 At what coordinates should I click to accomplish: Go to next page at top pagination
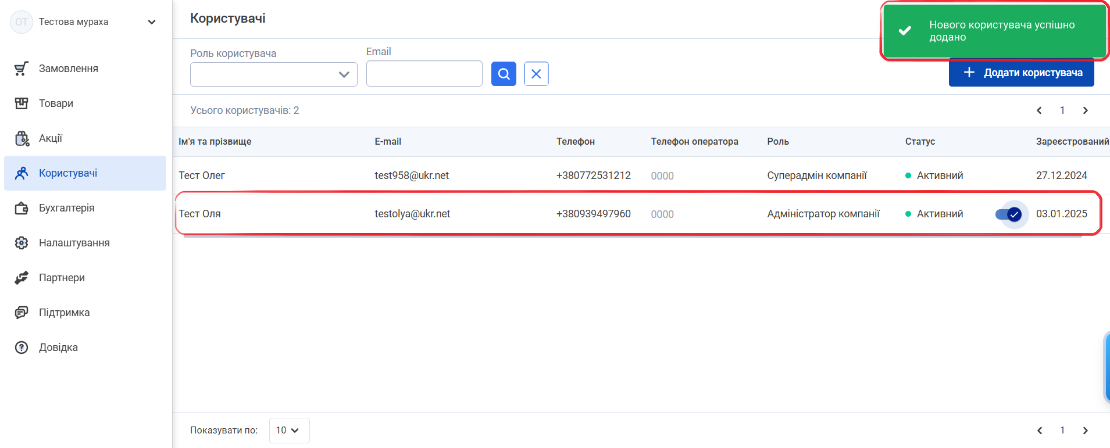click(x=1085, y=110)
